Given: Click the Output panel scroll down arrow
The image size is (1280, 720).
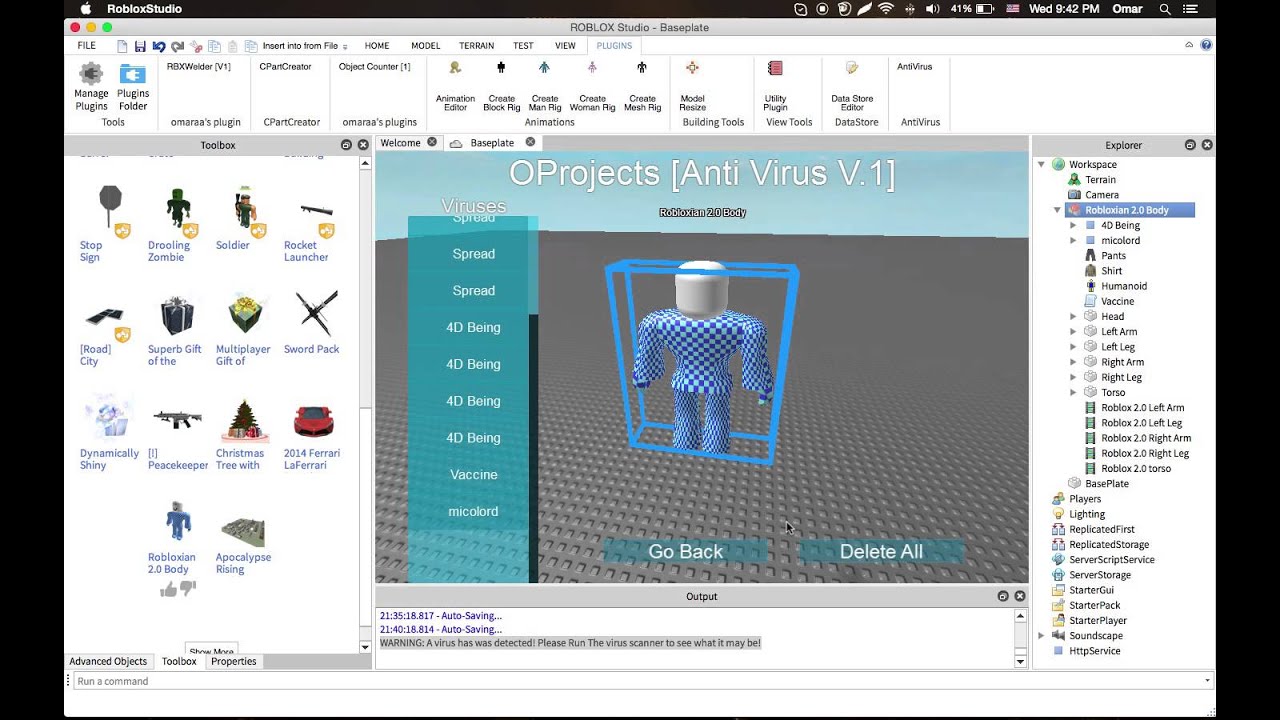Looking at the screenshot, I should pos(1020,662).
